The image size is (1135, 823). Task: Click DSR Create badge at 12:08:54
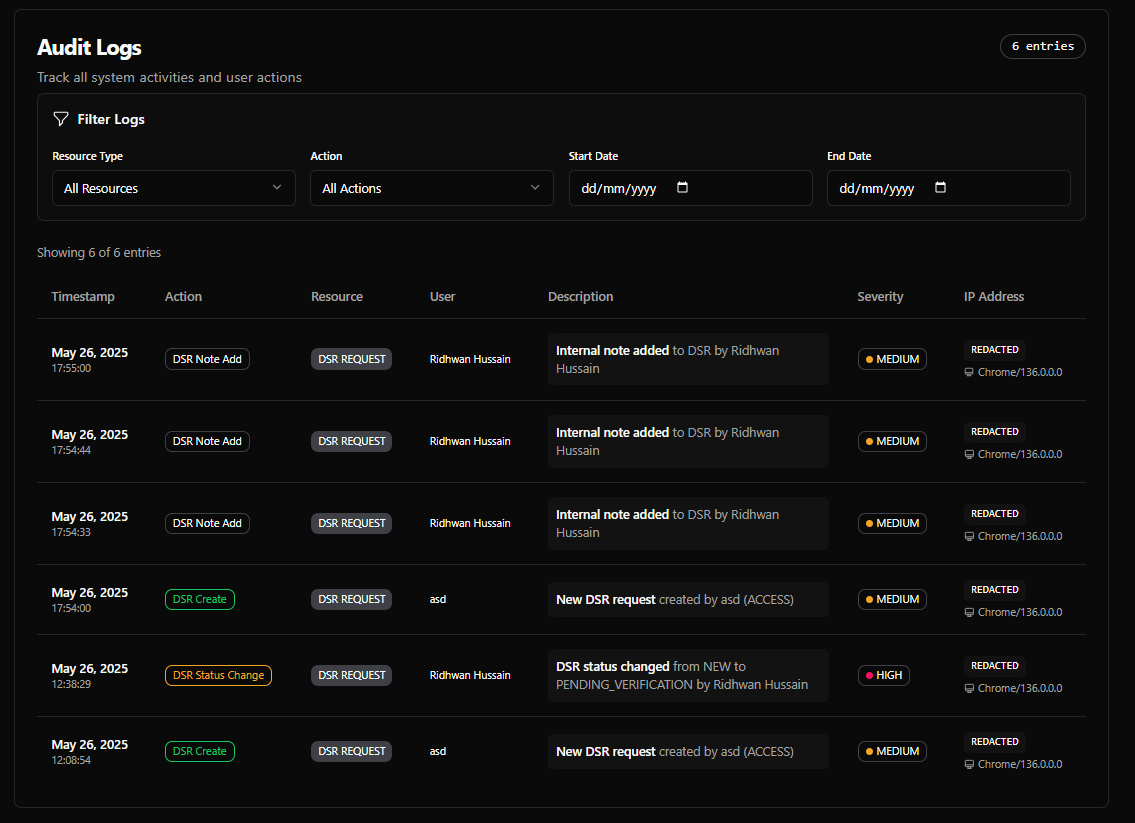(200, 751)
